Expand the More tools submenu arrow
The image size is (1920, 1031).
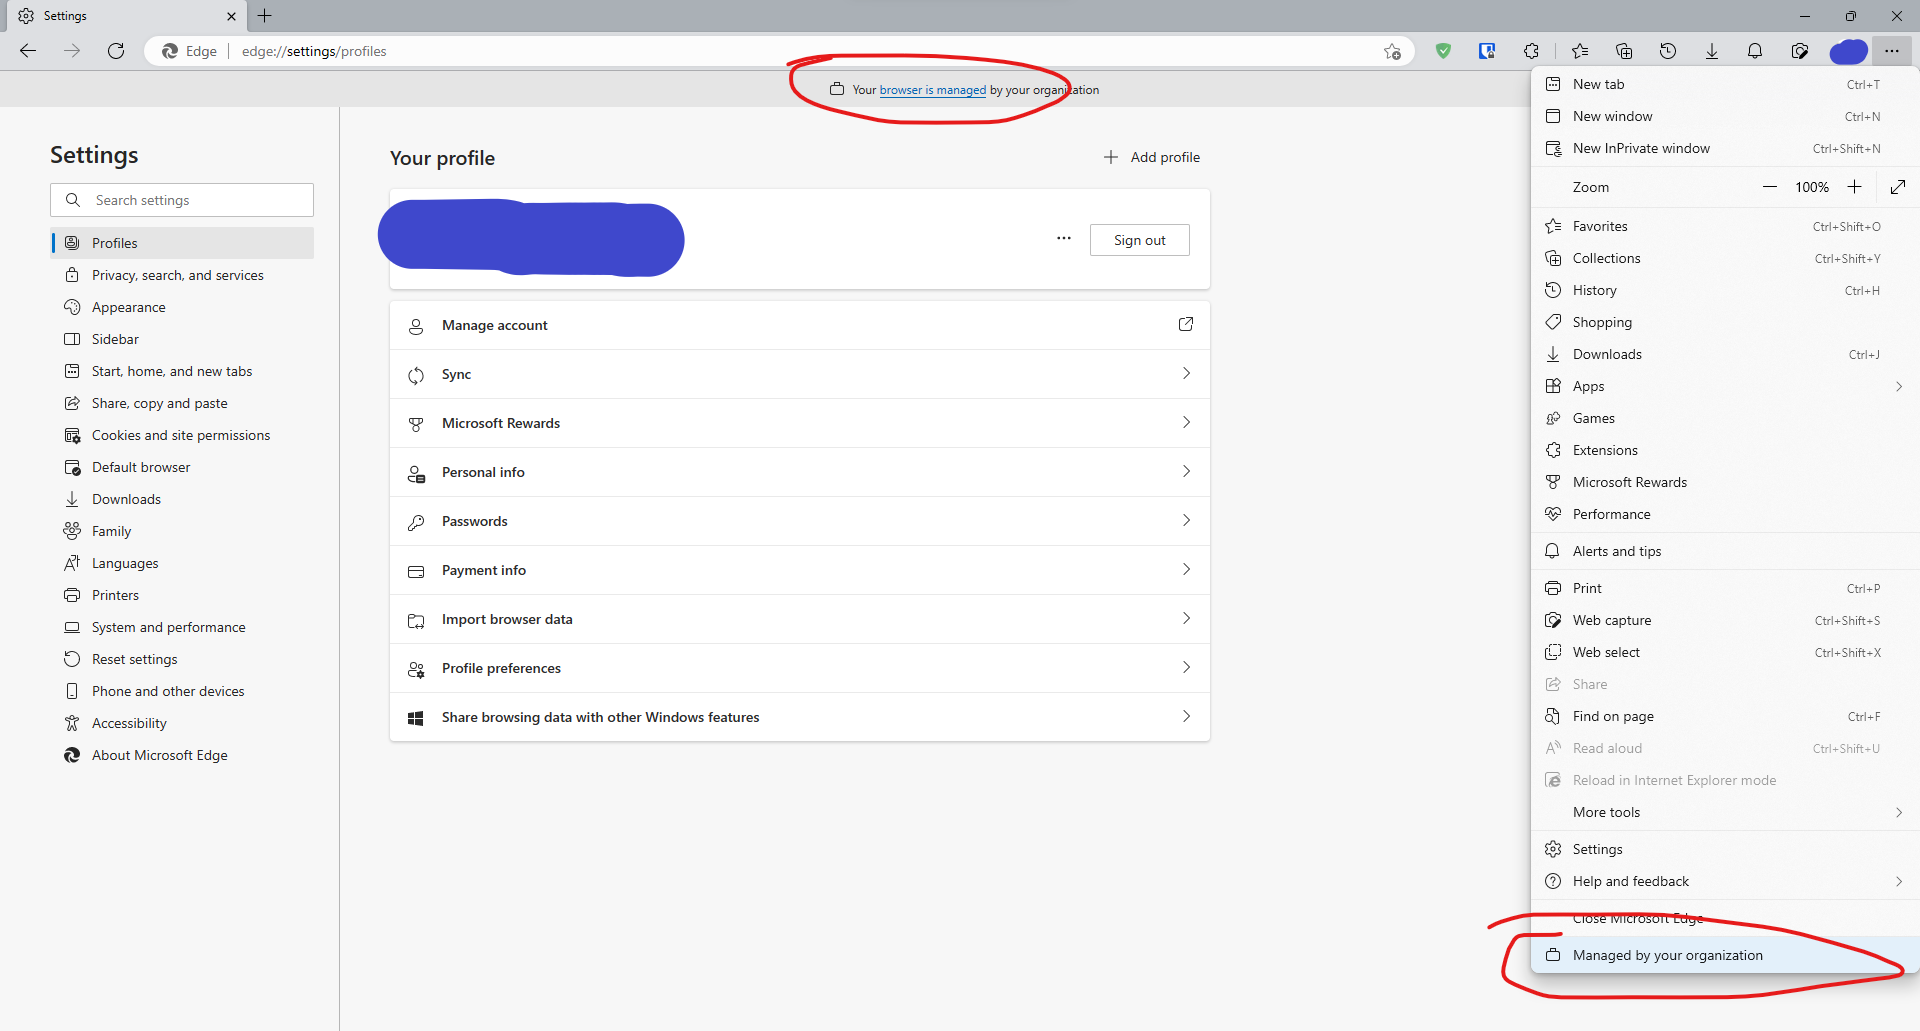coord(1898,812)
